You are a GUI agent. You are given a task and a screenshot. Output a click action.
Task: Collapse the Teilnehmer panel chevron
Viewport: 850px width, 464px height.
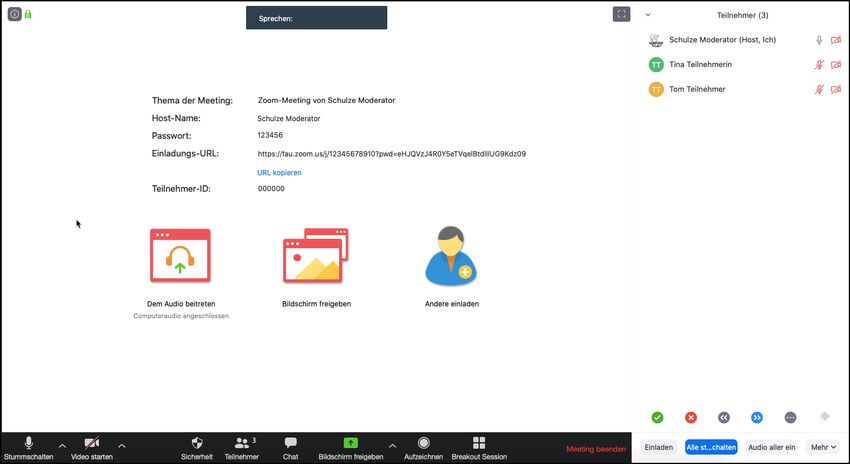point(648,15)
